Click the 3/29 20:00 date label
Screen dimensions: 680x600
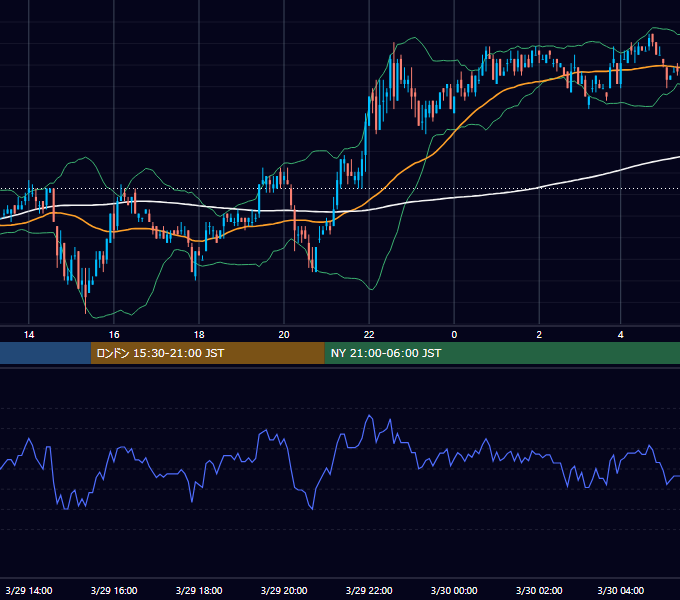[x=284, y=590]
